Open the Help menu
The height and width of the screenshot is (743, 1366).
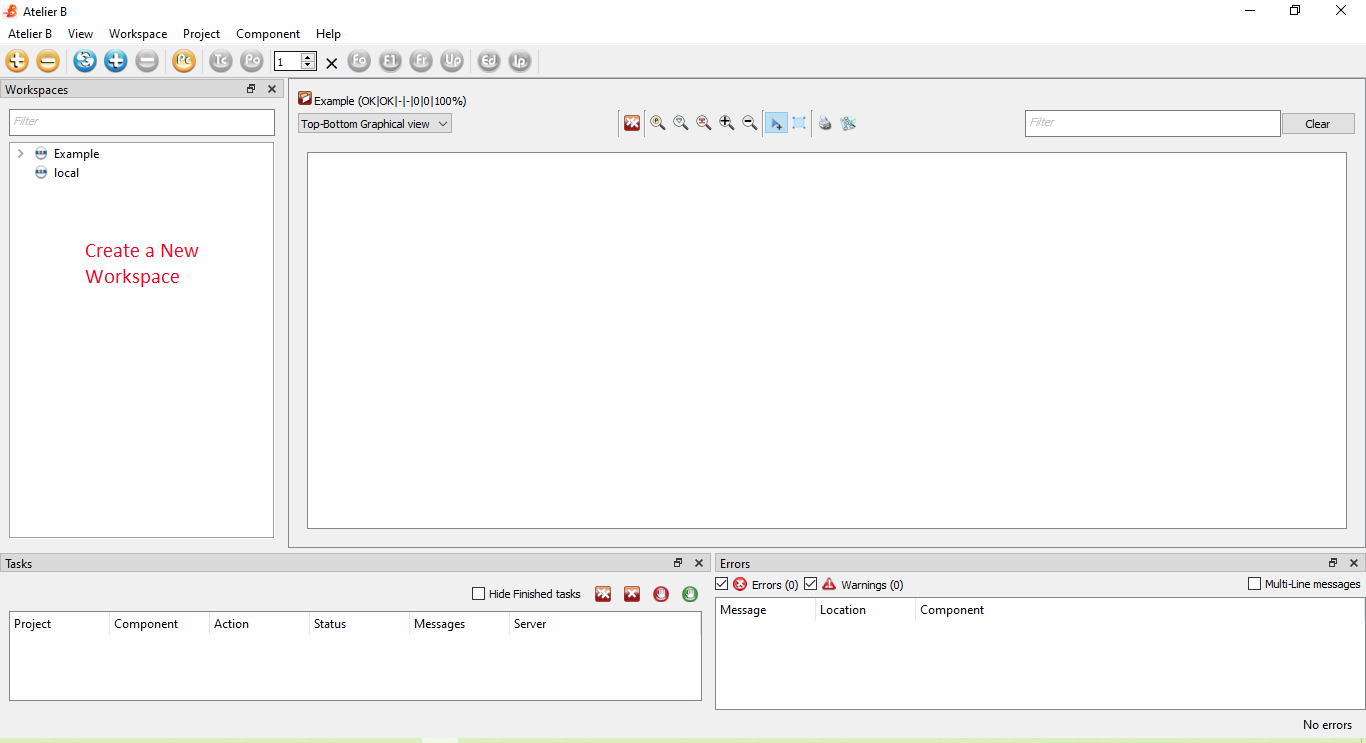click(x=328, y=34)
